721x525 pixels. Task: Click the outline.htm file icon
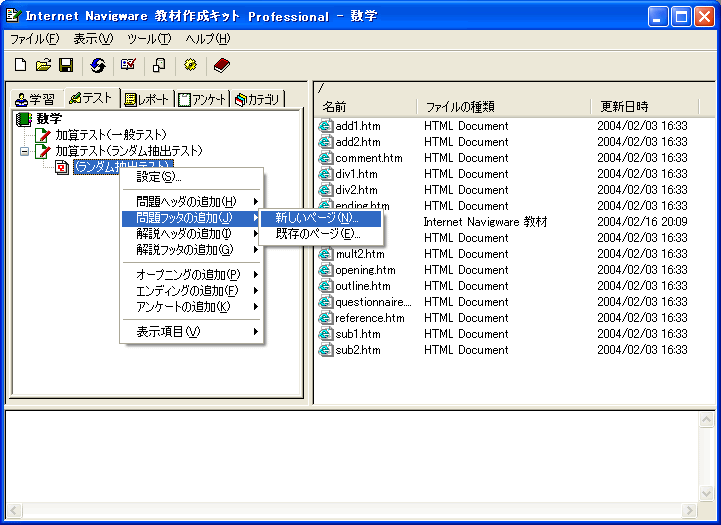click(326, 286)
